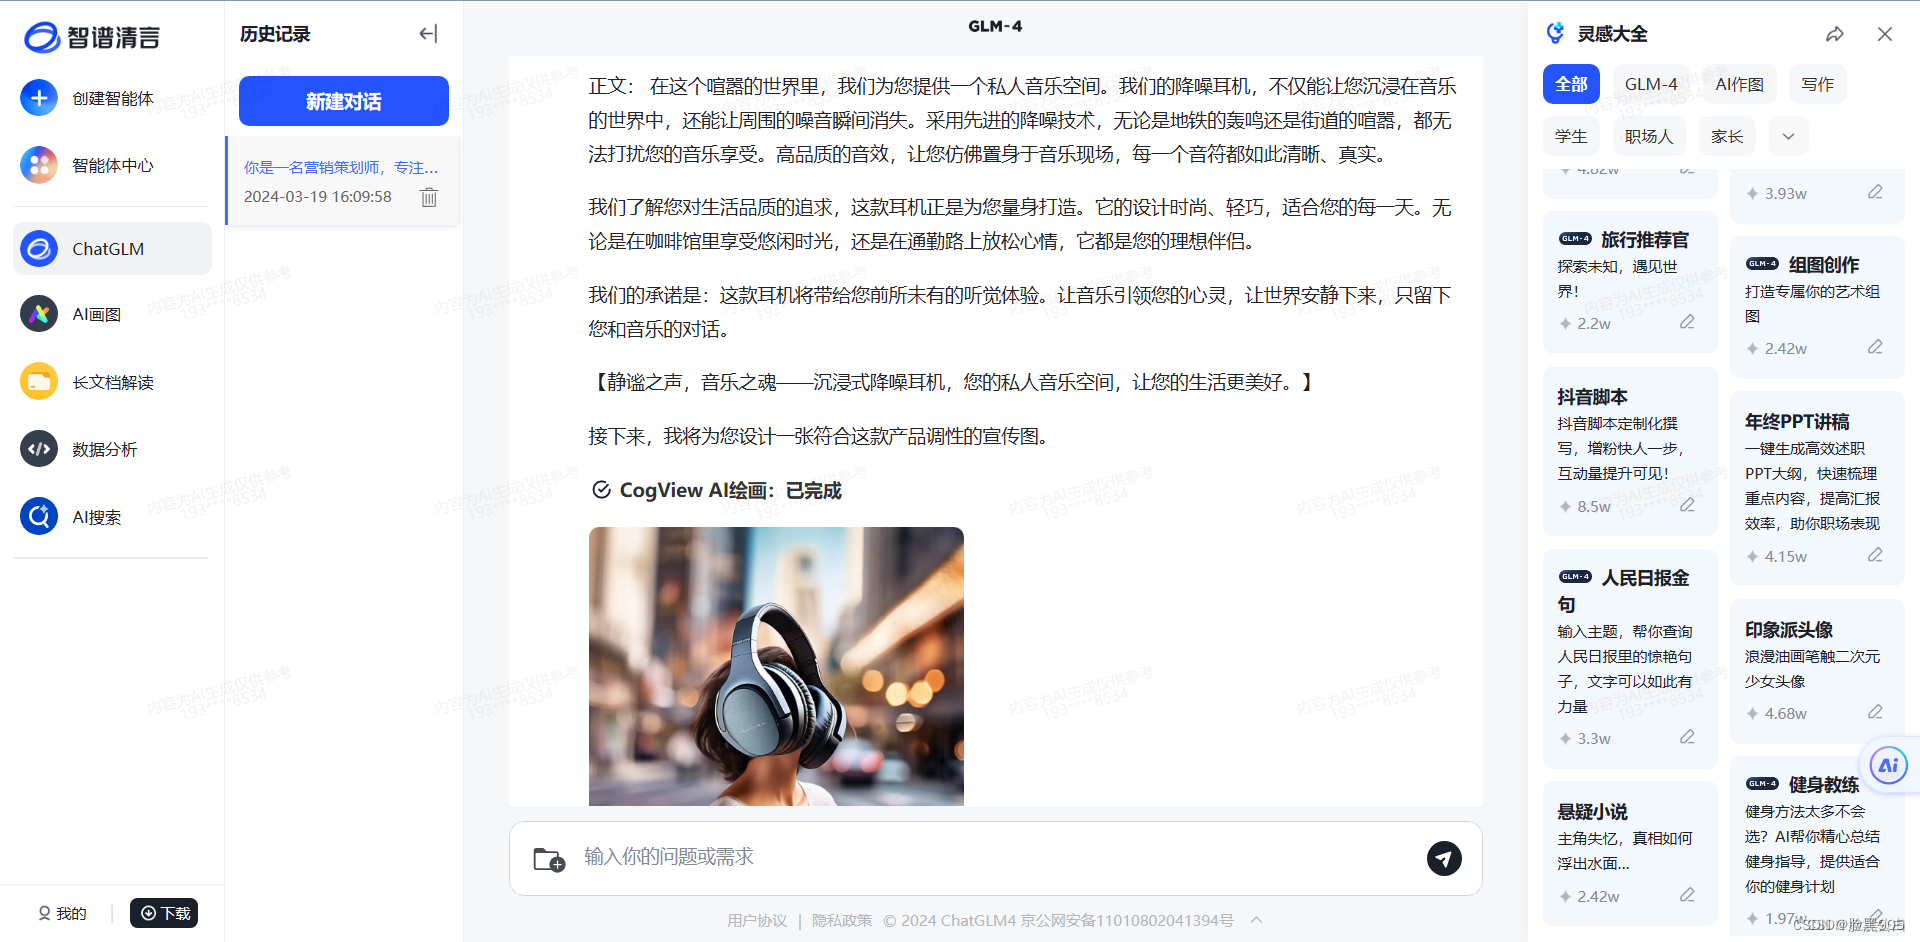Viewport: 1920px width, 942px height.
Task: Click edit icon on 抖音脚本 card
Action: click(1687, 505)
